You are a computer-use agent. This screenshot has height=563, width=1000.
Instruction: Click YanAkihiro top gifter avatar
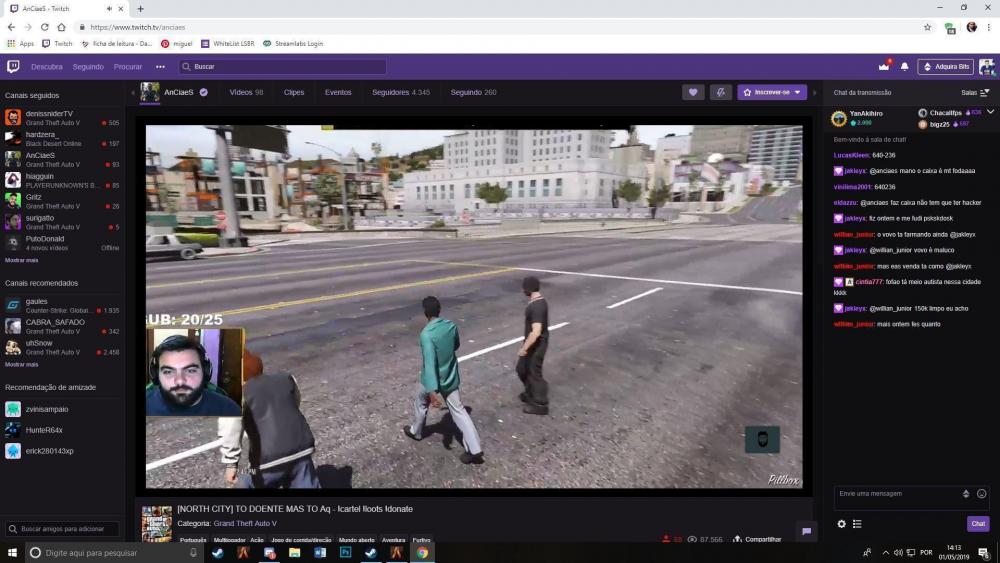(x=839, y=118)
